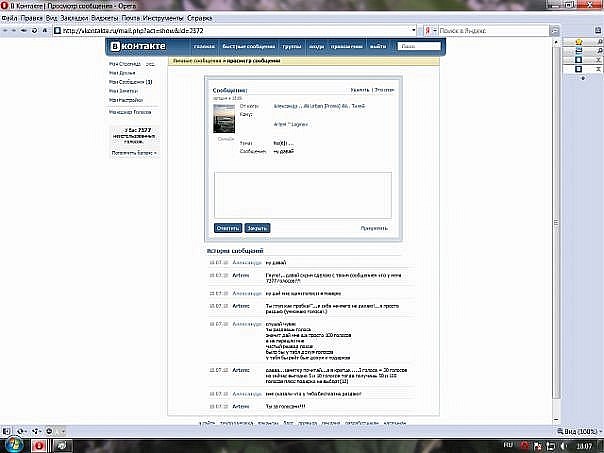The height and width of the screenshot is (453, 604).
Task: Click Пополнить баланс link
Action: (x=134, y=153)
